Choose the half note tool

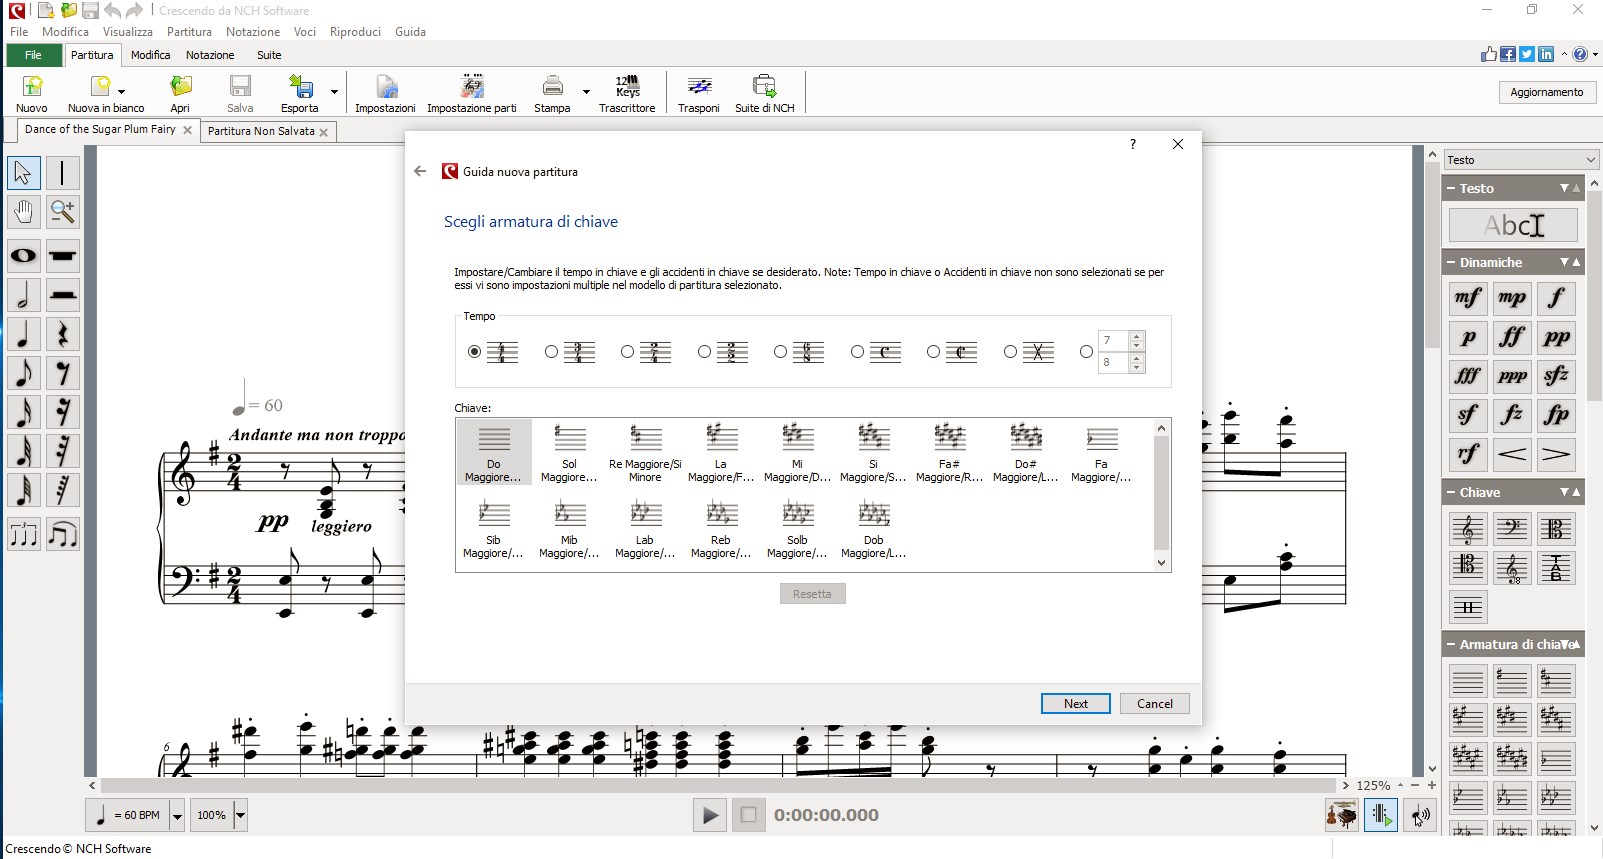pos(23,295)
